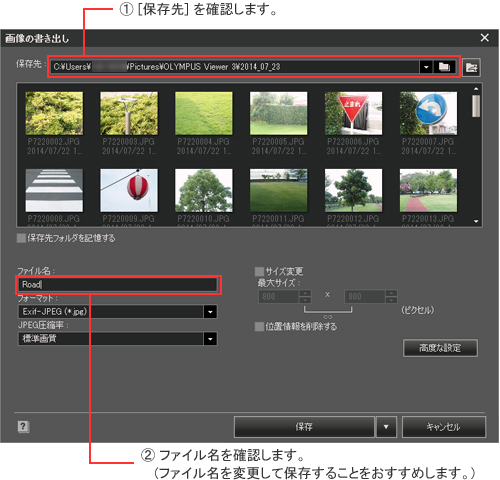Select thumbnail P7220005.JPG of hedge
The image size is (500, 480).
tap(279, 113)
